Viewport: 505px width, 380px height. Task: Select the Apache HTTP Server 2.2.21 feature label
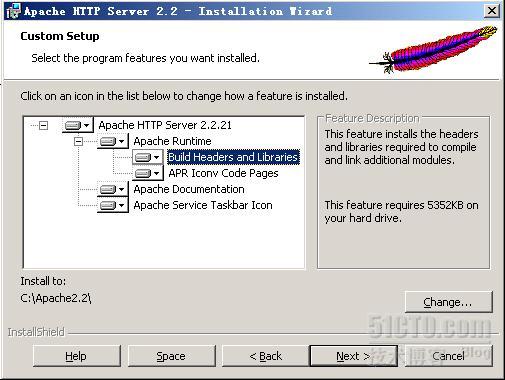tap(165, 125)
